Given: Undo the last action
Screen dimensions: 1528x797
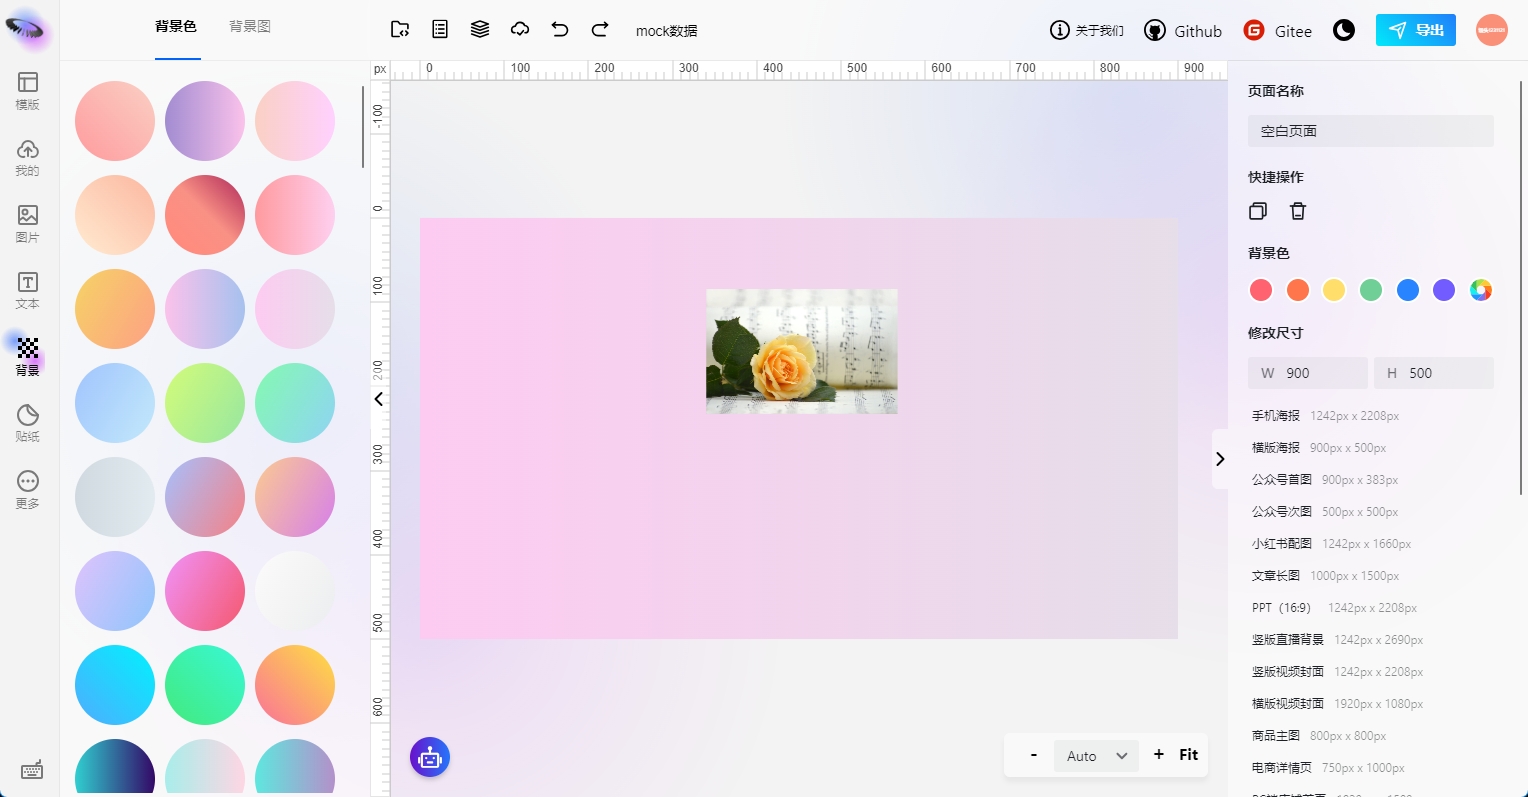Looking at the screenshot, I should tap(560, 30).
